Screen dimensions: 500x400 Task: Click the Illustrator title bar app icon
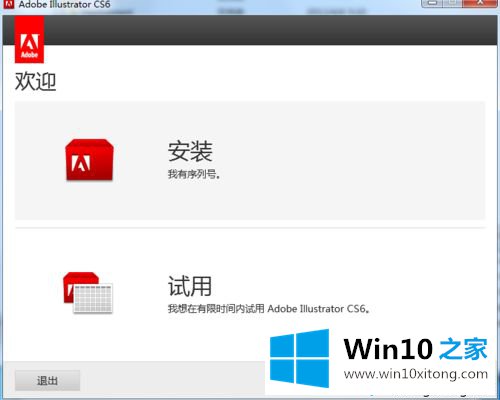tap(9, 4)
